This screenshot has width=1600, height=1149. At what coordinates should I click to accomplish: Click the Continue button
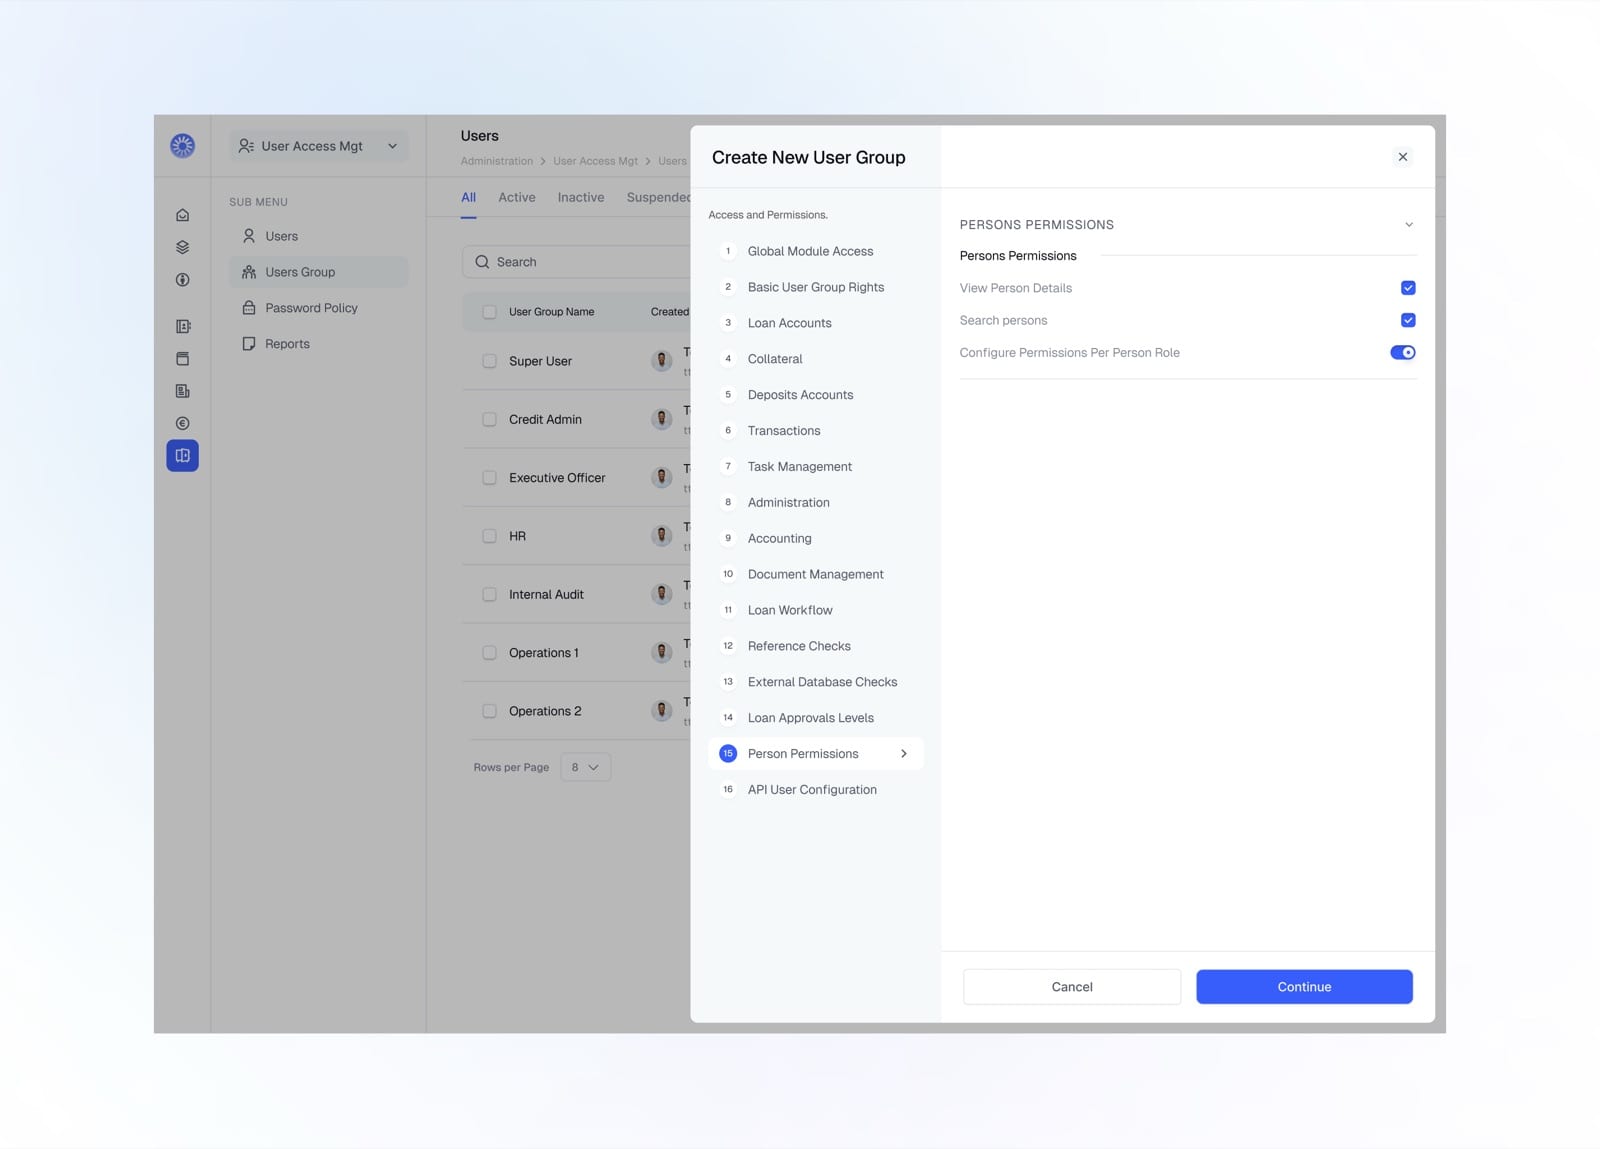[1304, 987]
